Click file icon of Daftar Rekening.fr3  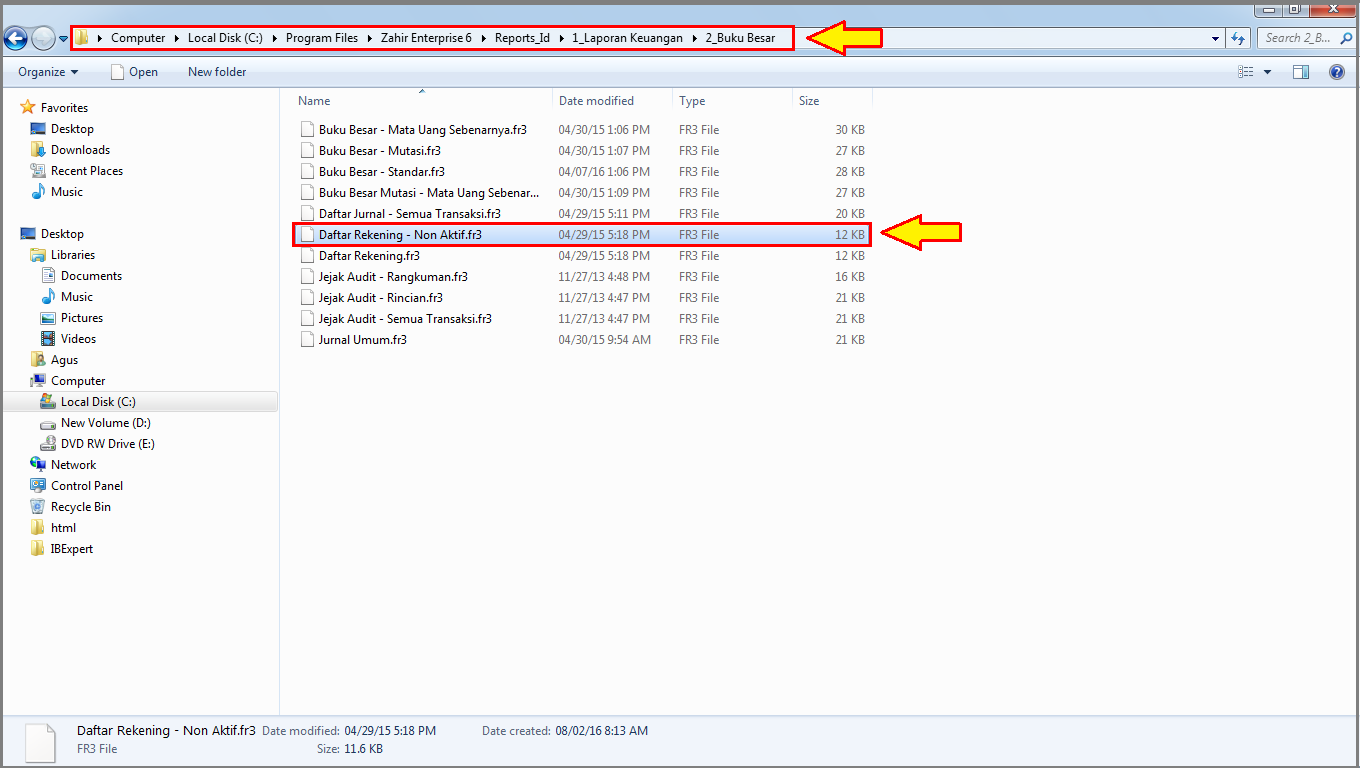click(x=308, y=256)
